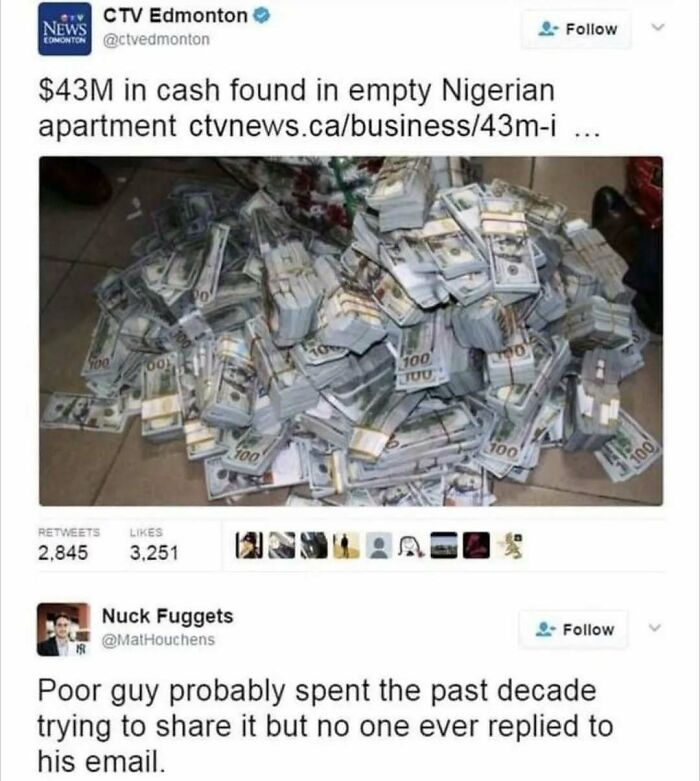View the cash pile photo
Screen dimensions: 700x781
coord(351,331)
